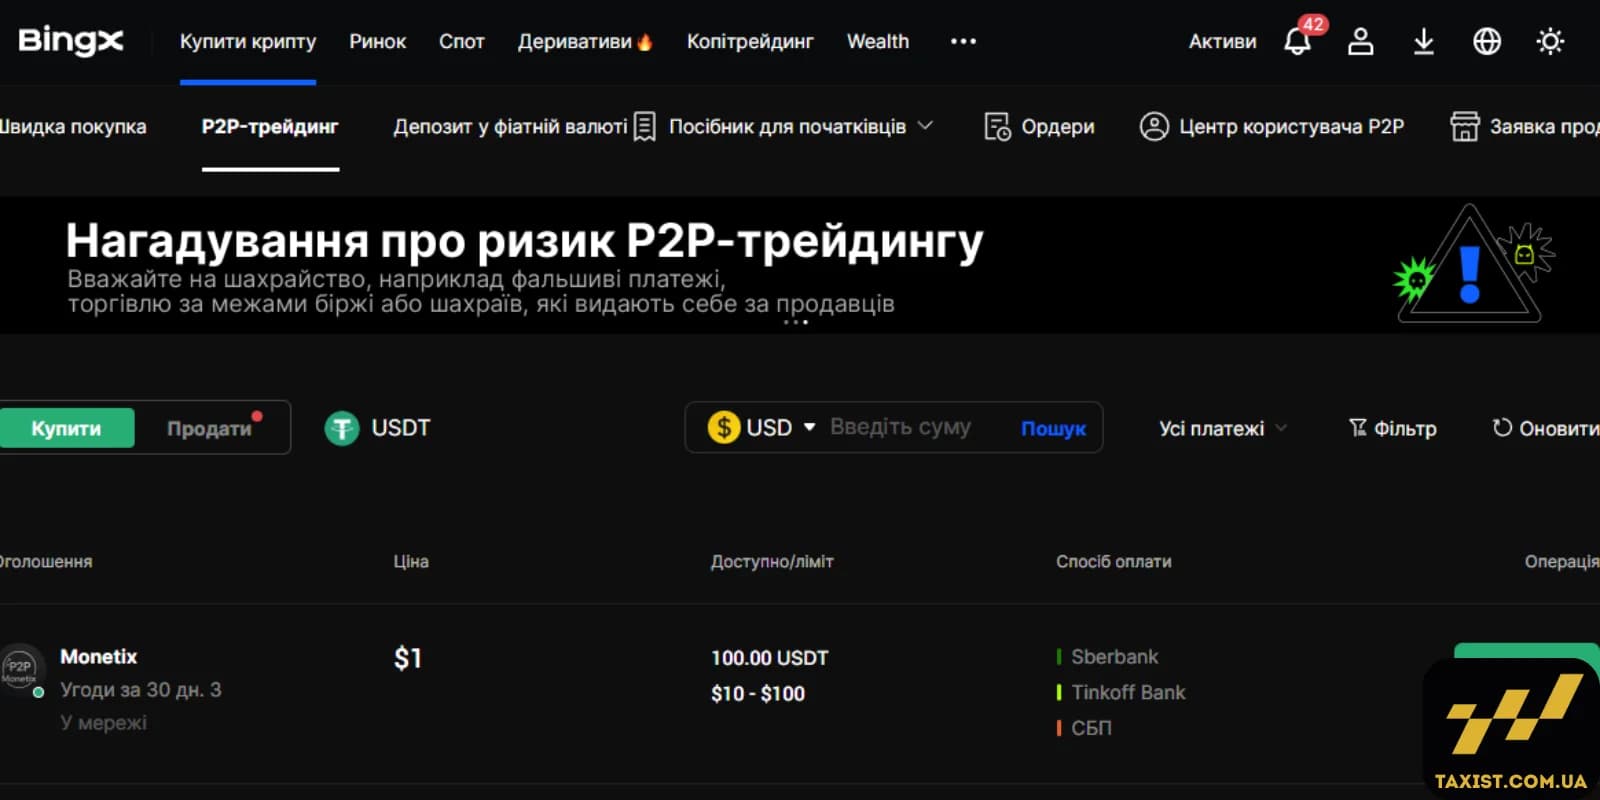Click the Ціна column header
The image size is (1600, 800).
pyautogui.click(x=411, y=562)
